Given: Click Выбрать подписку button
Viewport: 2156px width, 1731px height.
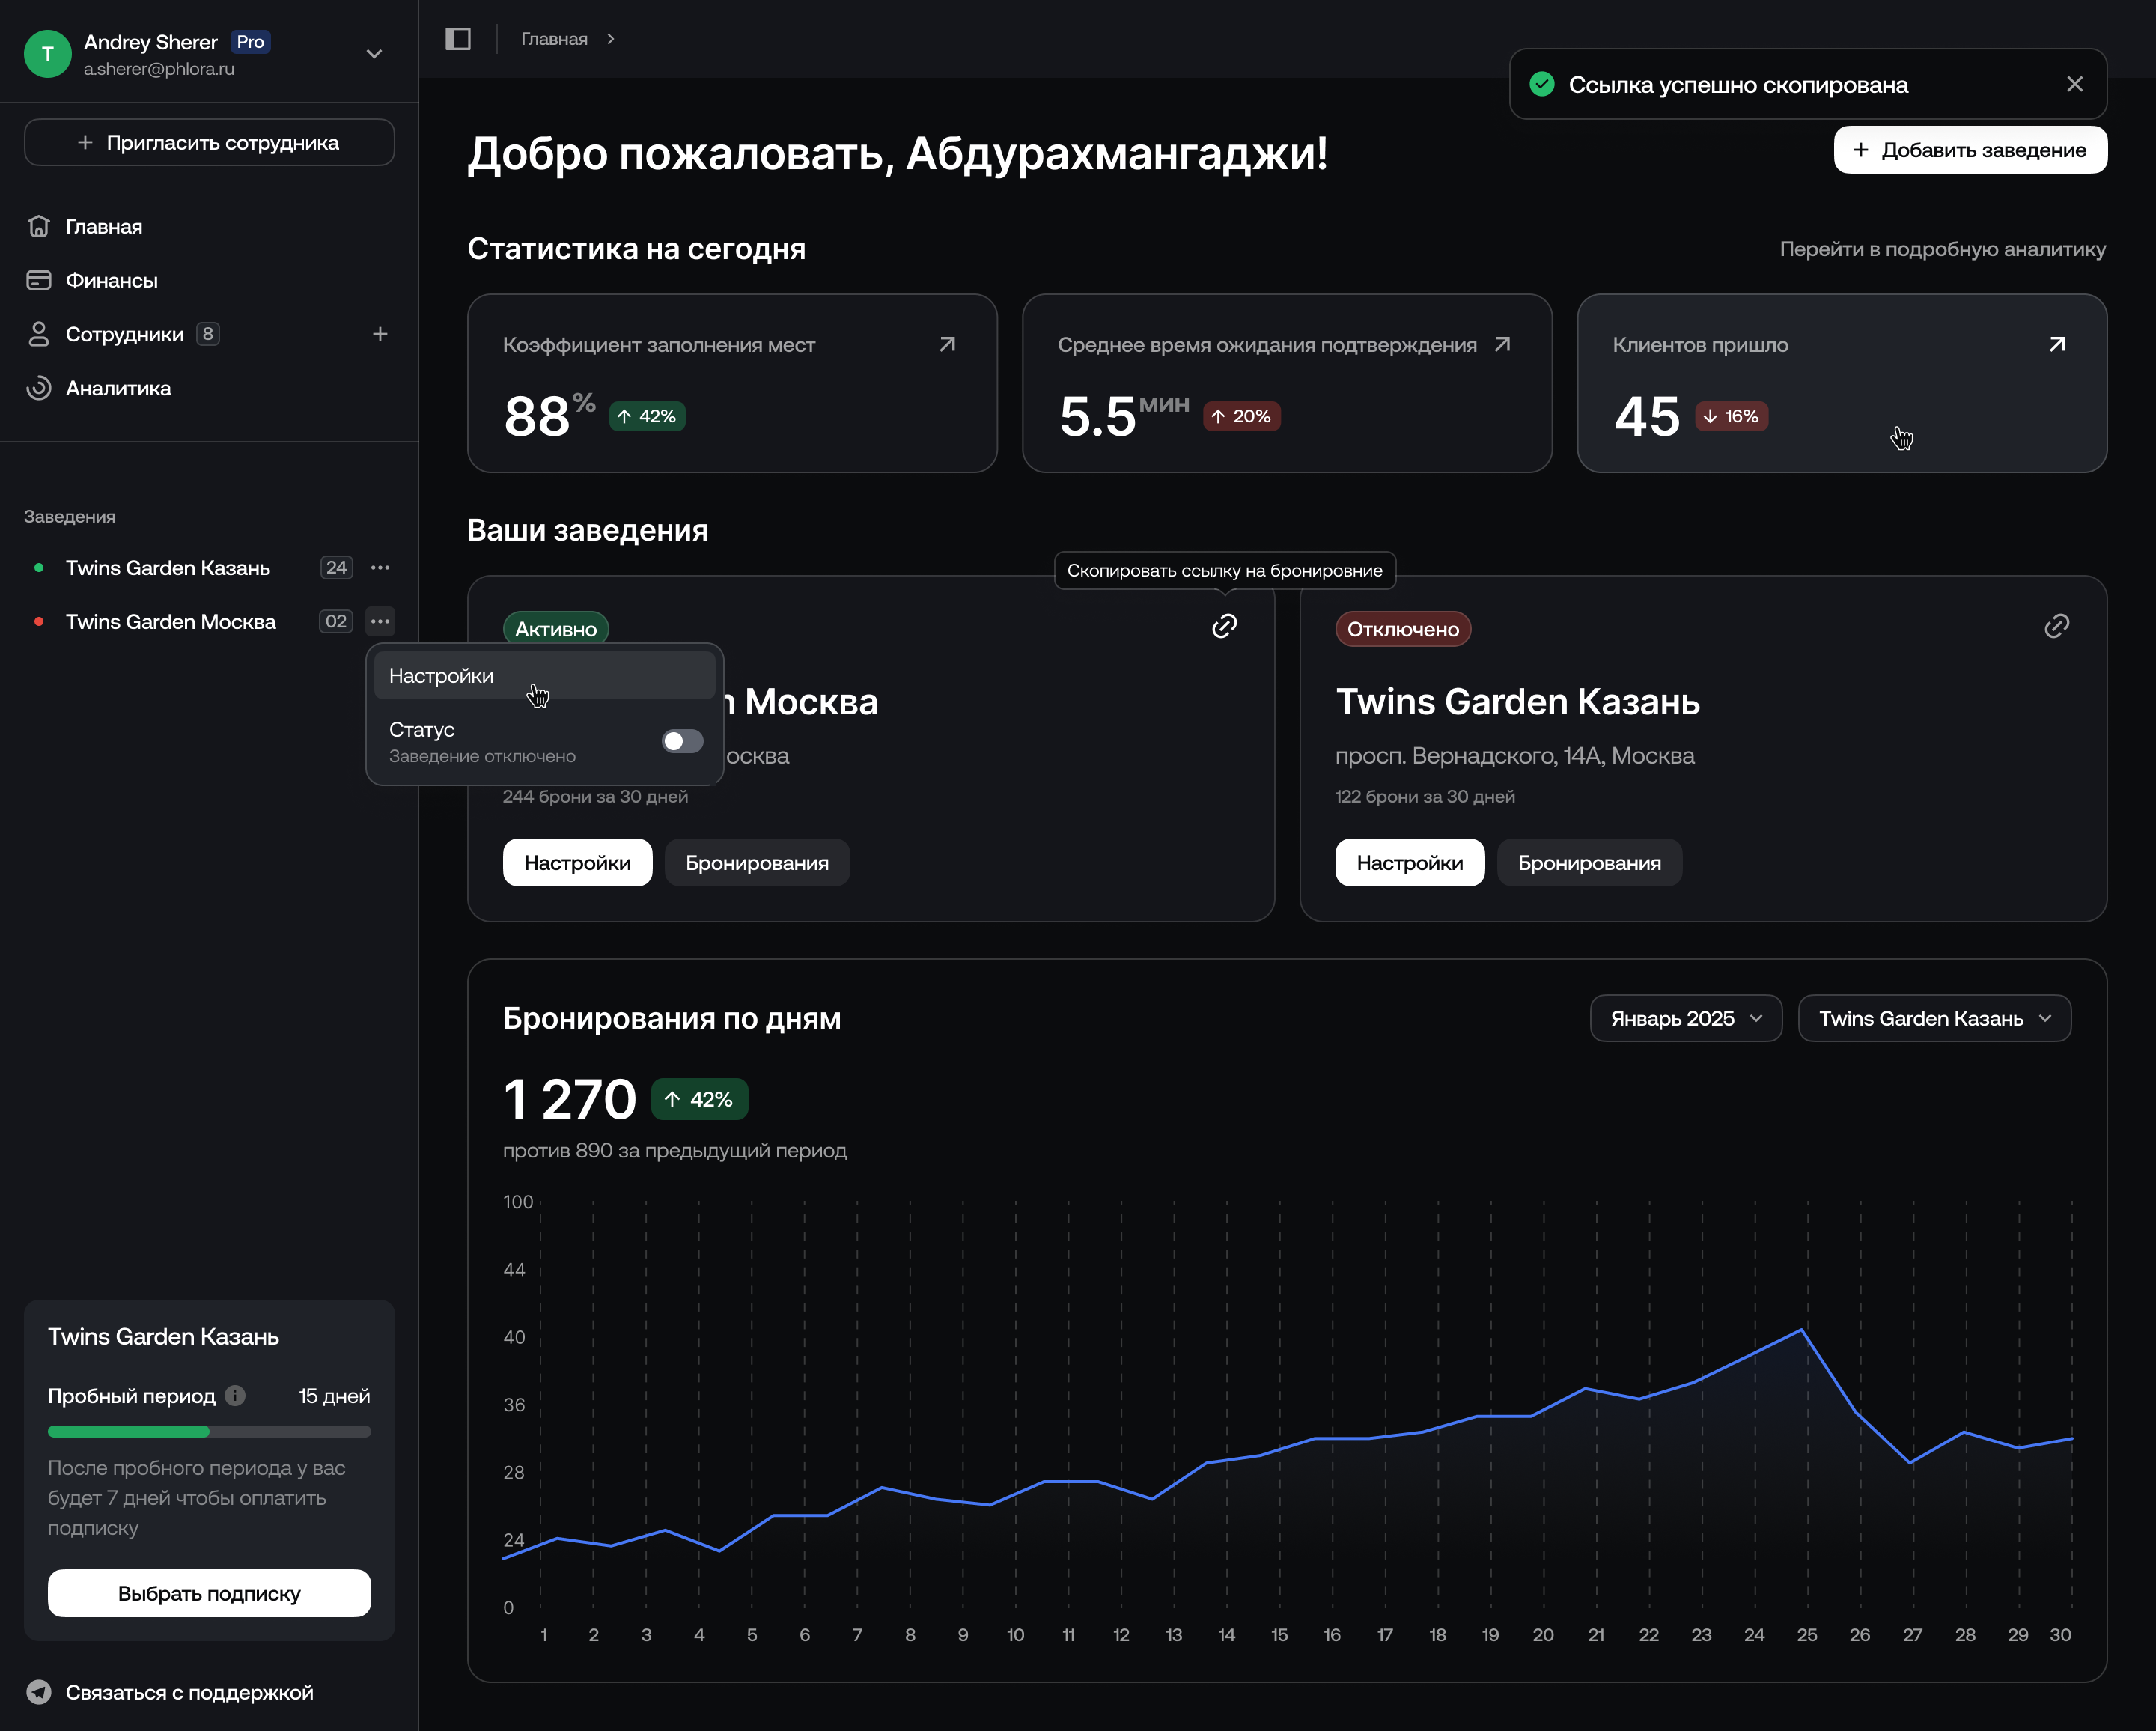Looking at the screenshot, I should click(x=209, y=1593).
